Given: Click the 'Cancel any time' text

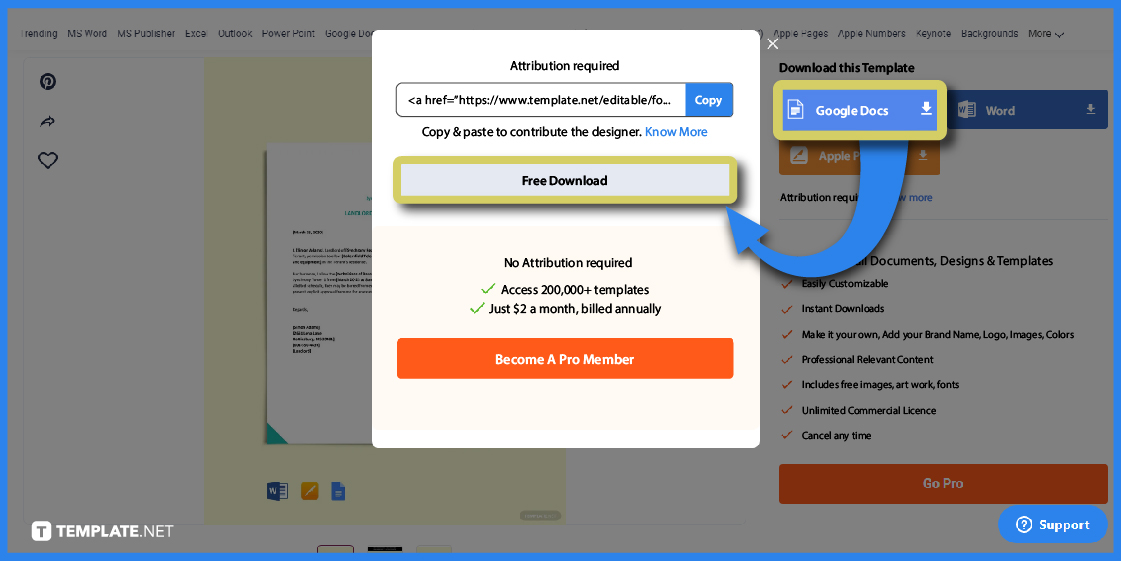Looking at the screenshot, I should point(836,435).
